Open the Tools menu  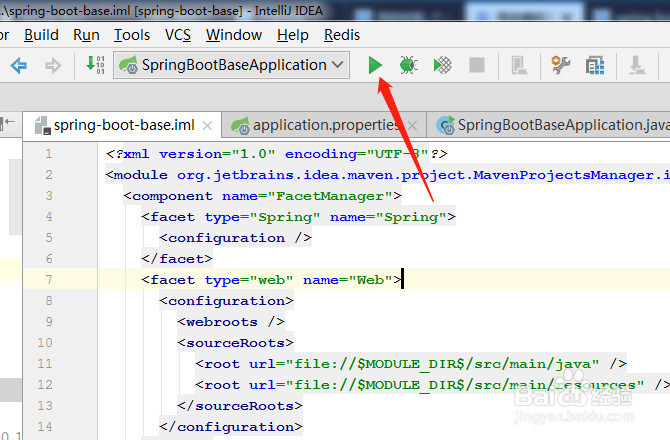[x=132, y=35]
